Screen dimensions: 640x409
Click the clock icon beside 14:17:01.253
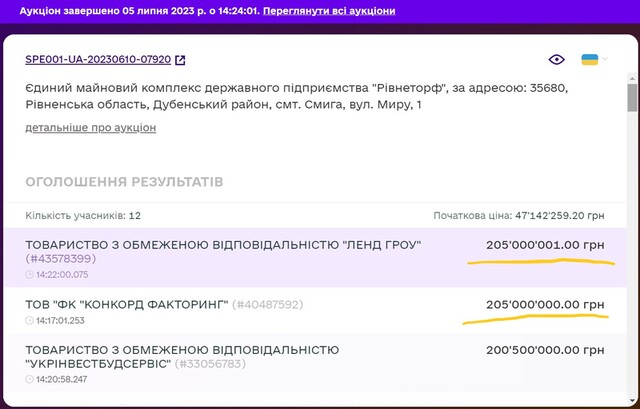click(29, 320)
